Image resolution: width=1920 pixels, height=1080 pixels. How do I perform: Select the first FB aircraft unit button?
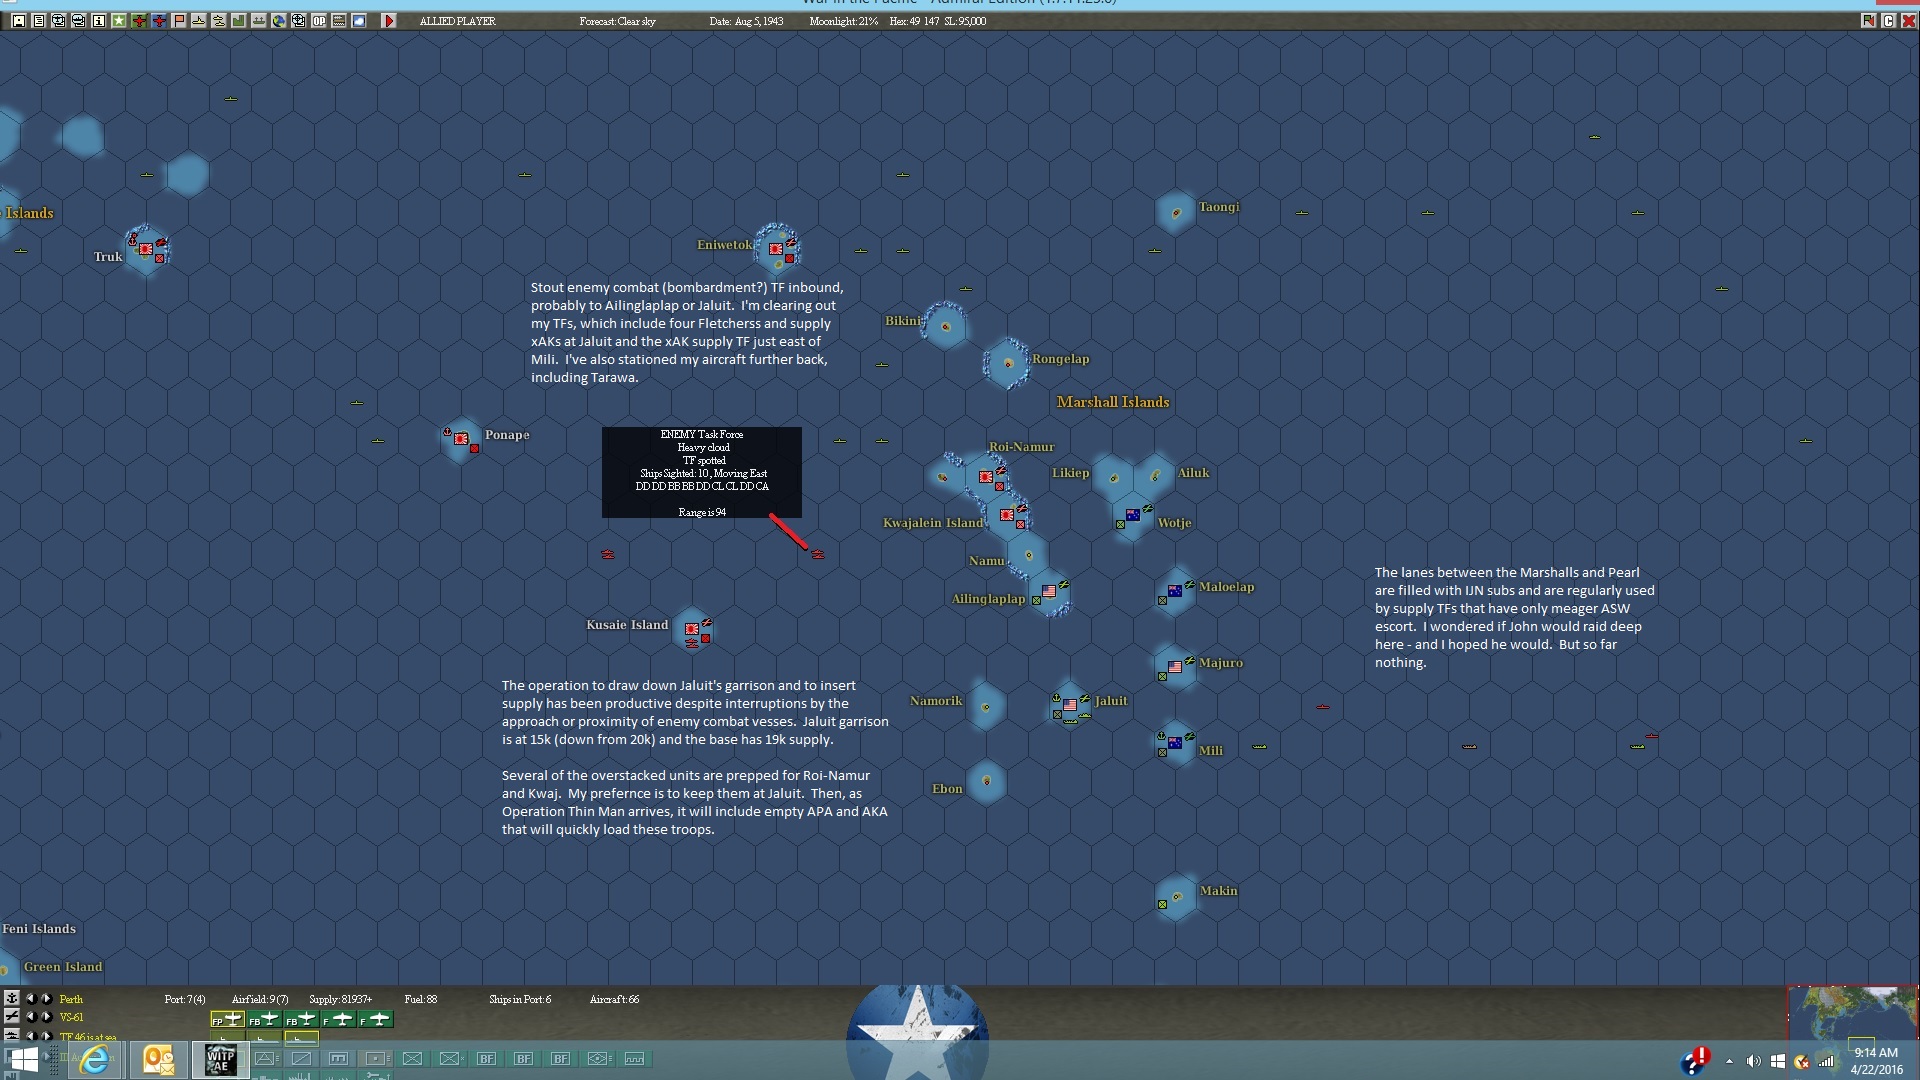click(x=264, y=1019)
